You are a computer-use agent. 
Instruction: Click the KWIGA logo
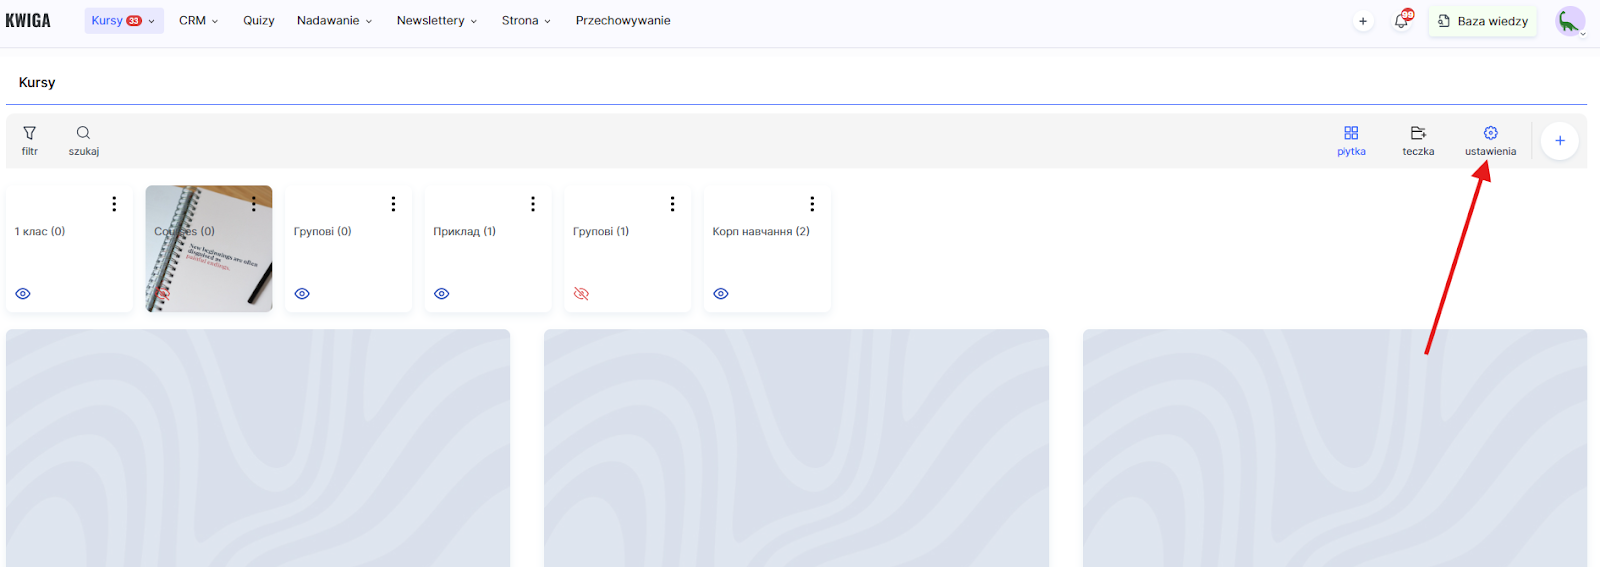[x=28, y=21]
